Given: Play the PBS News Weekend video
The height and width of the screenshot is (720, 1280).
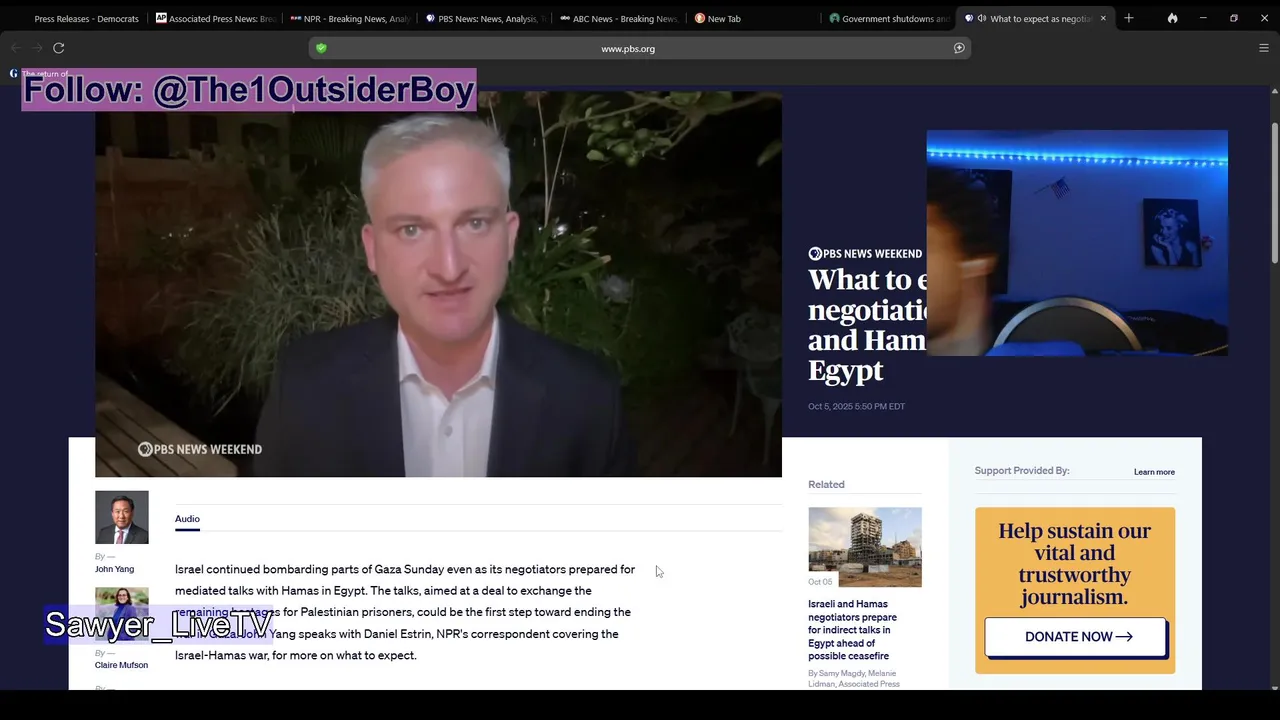Looking at the screenshot, I should [438, 284].
